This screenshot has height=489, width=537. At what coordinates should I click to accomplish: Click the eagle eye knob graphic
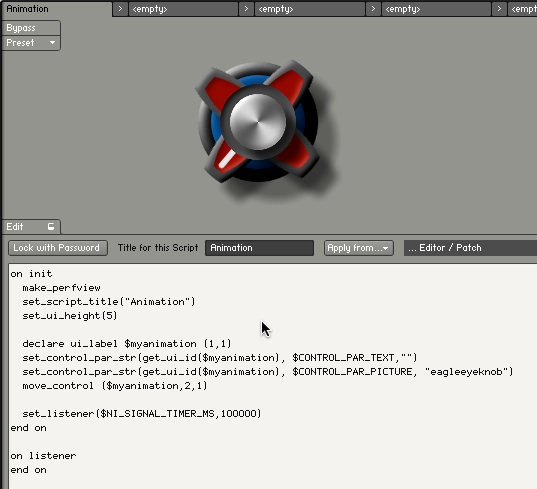point(258,122)
